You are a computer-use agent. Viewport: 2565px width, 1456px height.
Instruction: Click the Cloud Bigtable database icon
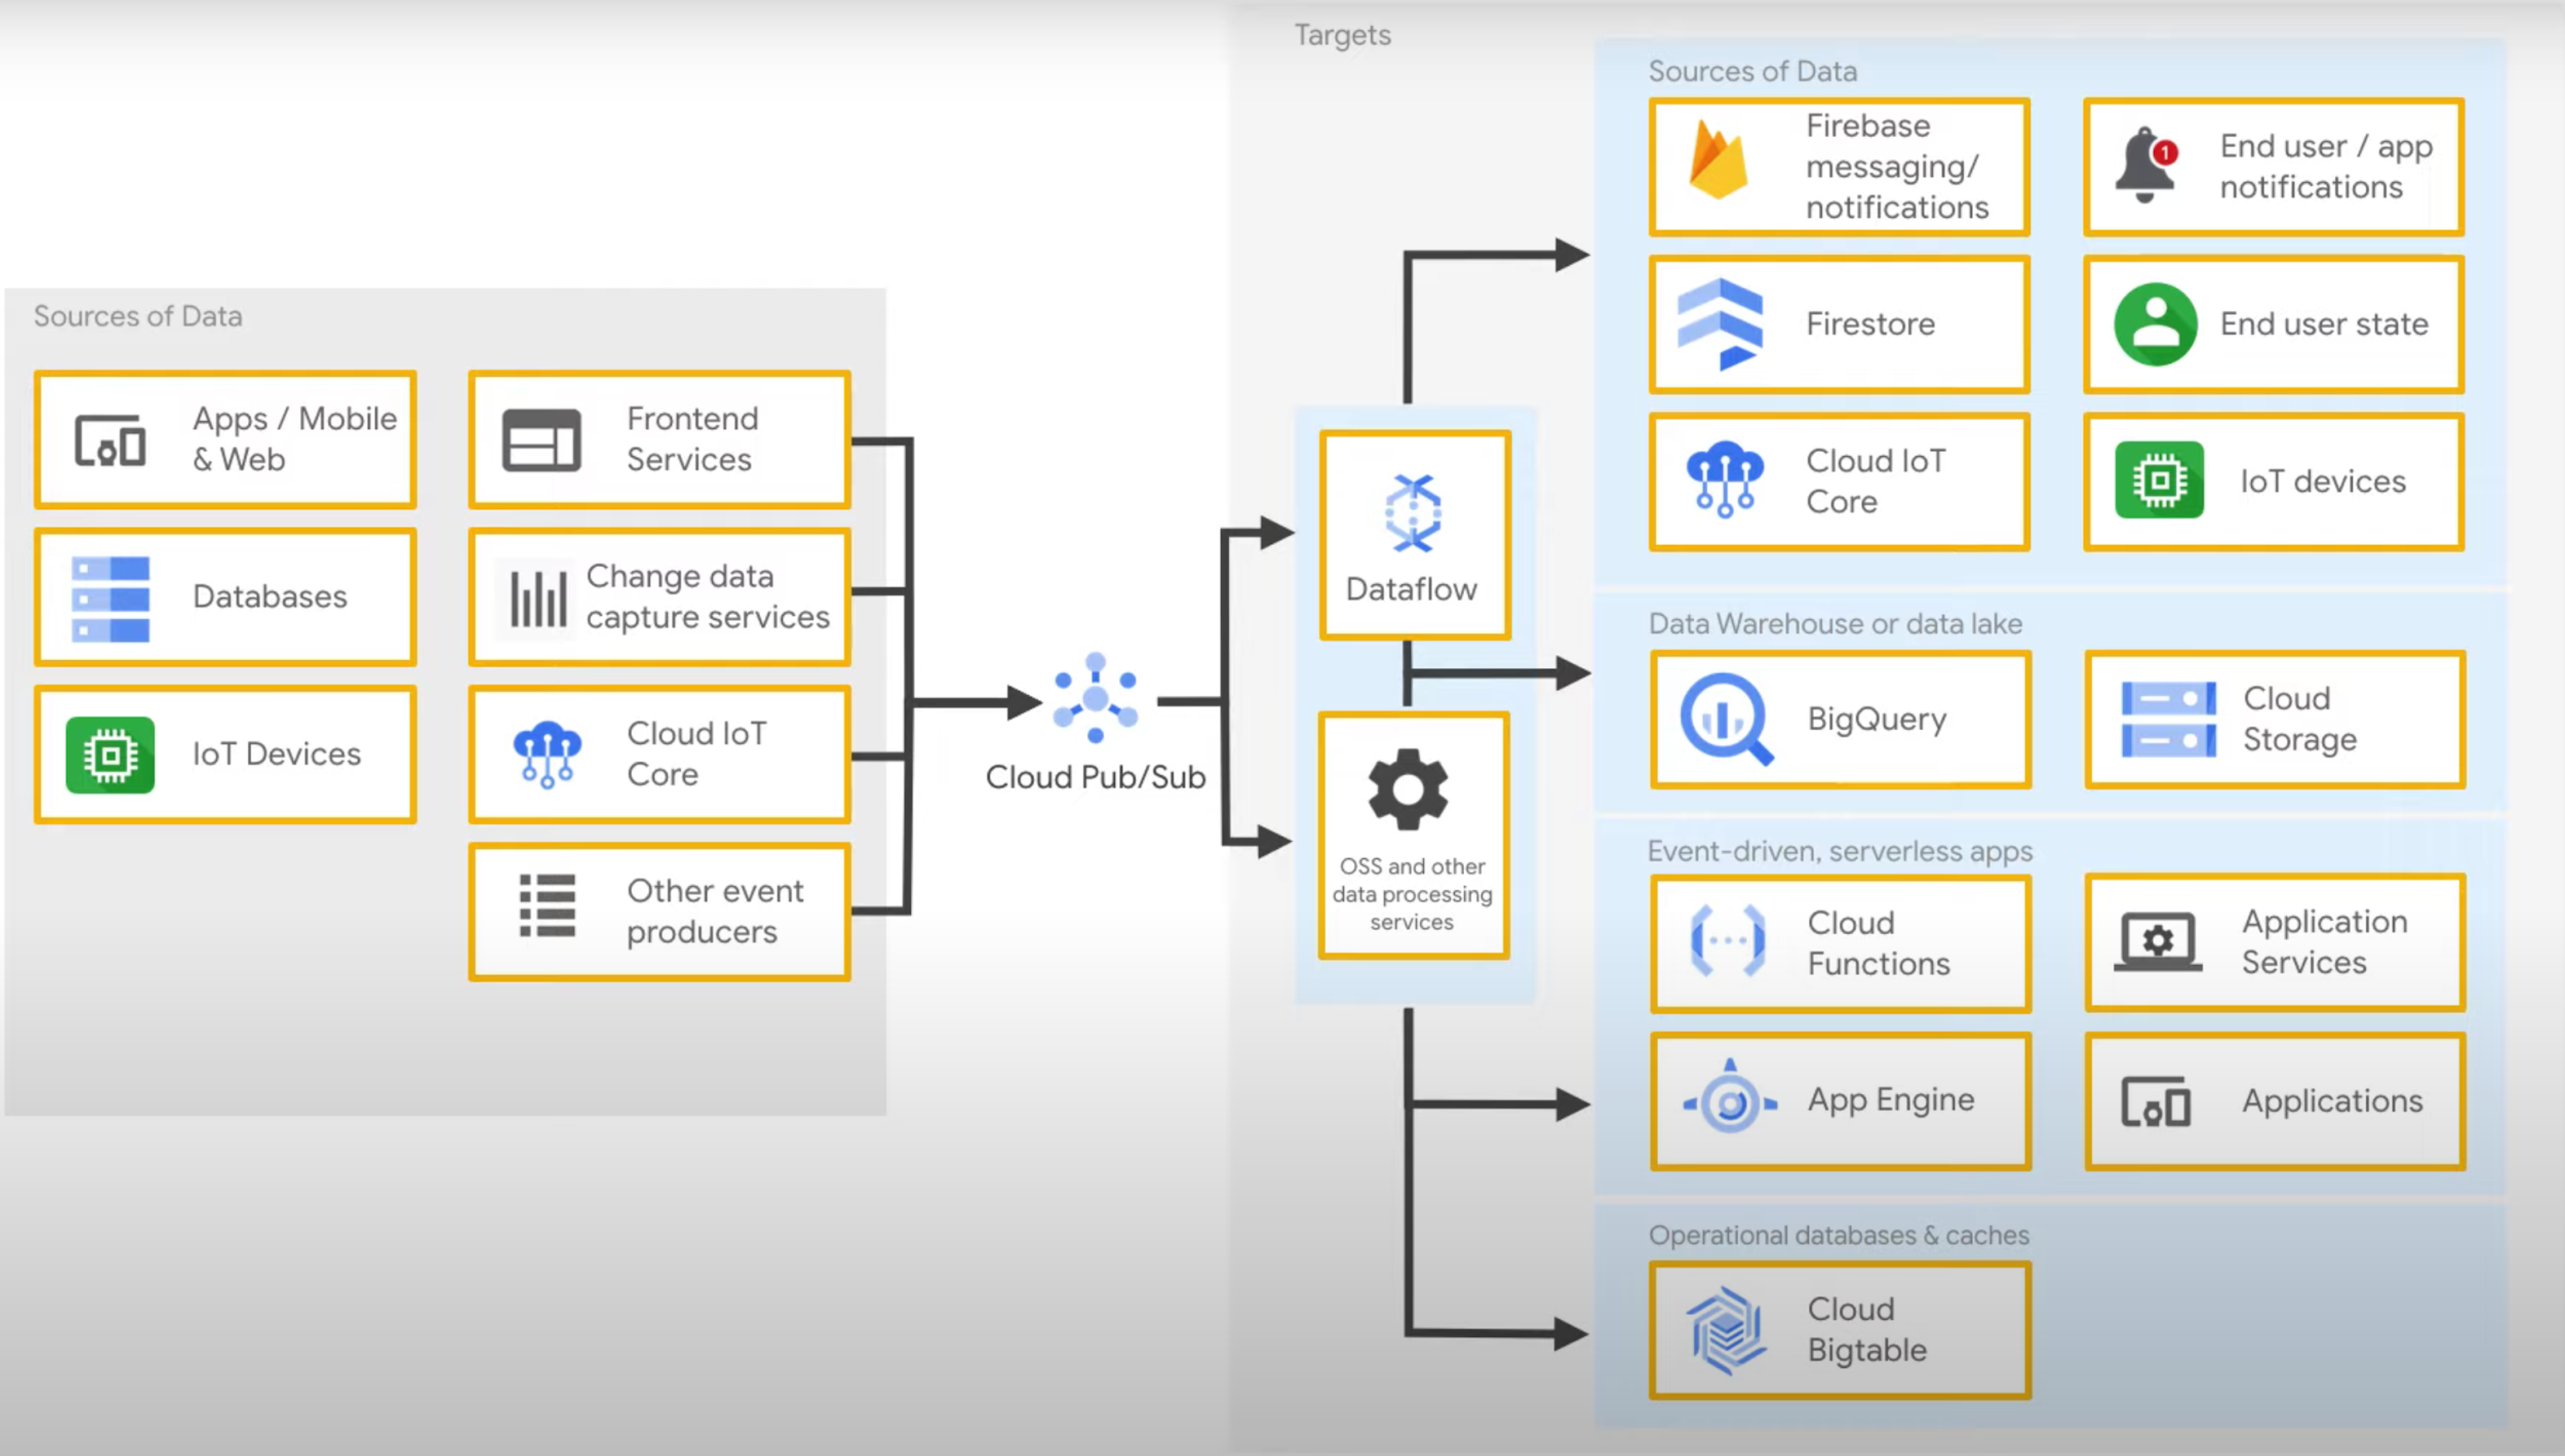1728,1331
